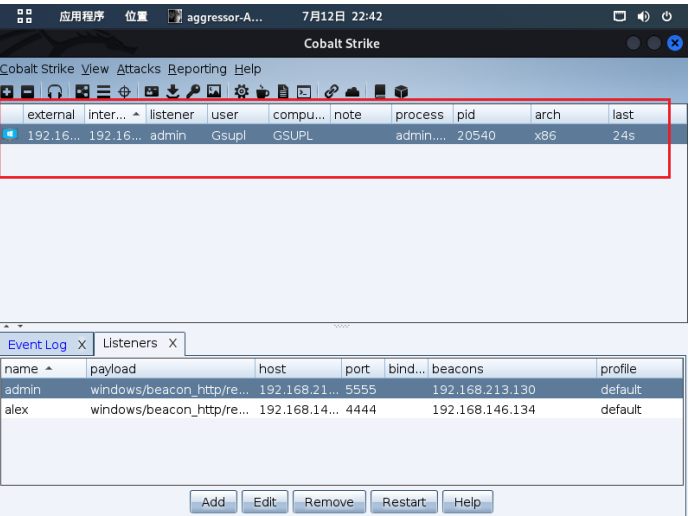Switch to session table view icon
The width and height of the screenshot is (691, 516).
click(104, 92)
